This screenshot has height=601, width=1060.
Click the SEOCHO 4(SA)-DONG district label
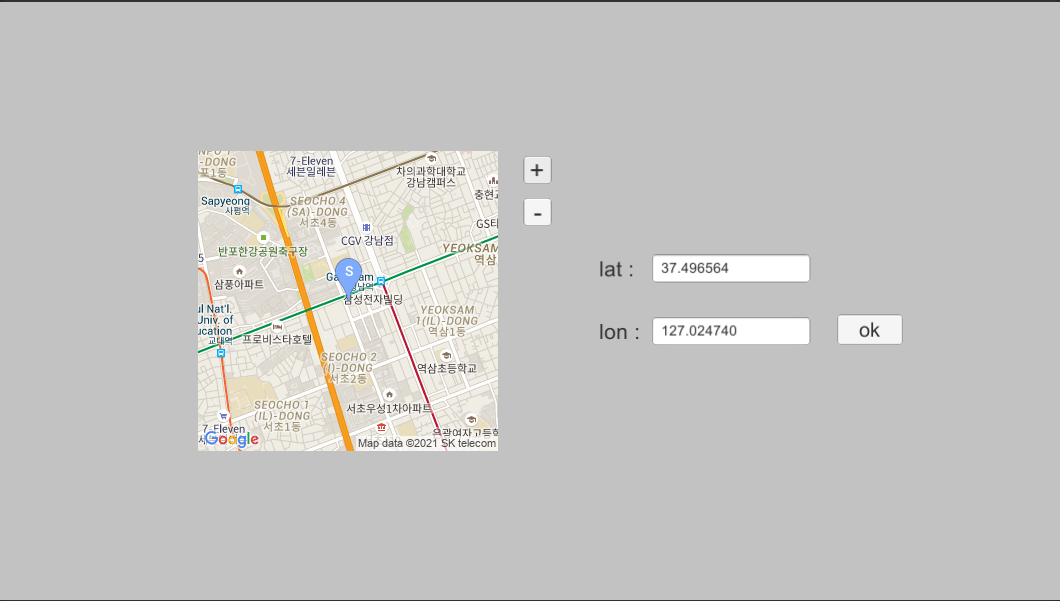(x=318, y=212)
